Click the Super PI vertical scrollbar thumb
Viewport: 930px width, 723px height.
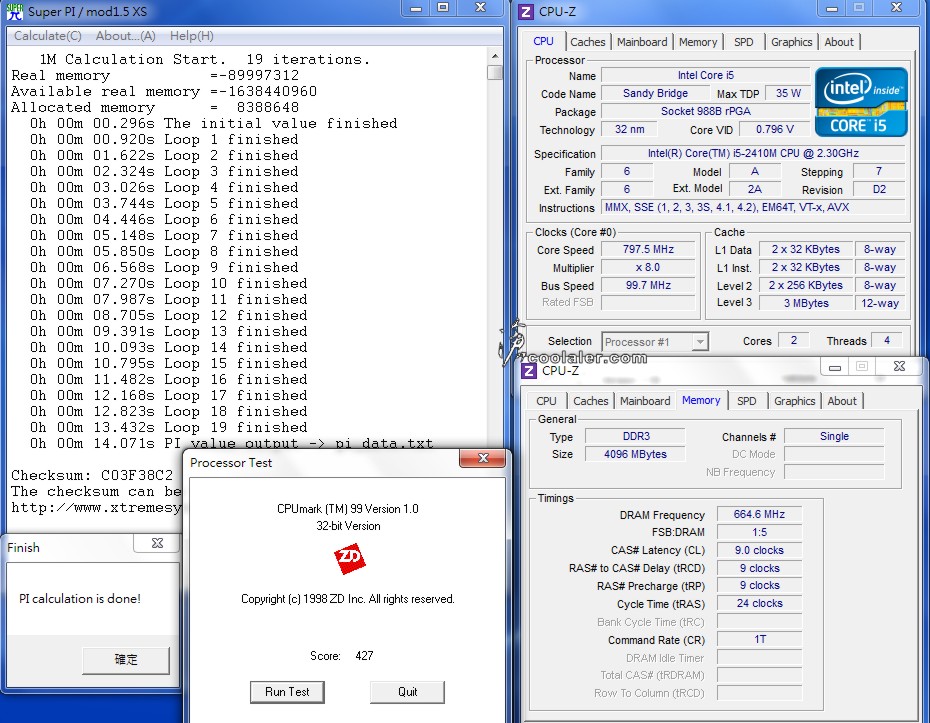tap(495, 72)
